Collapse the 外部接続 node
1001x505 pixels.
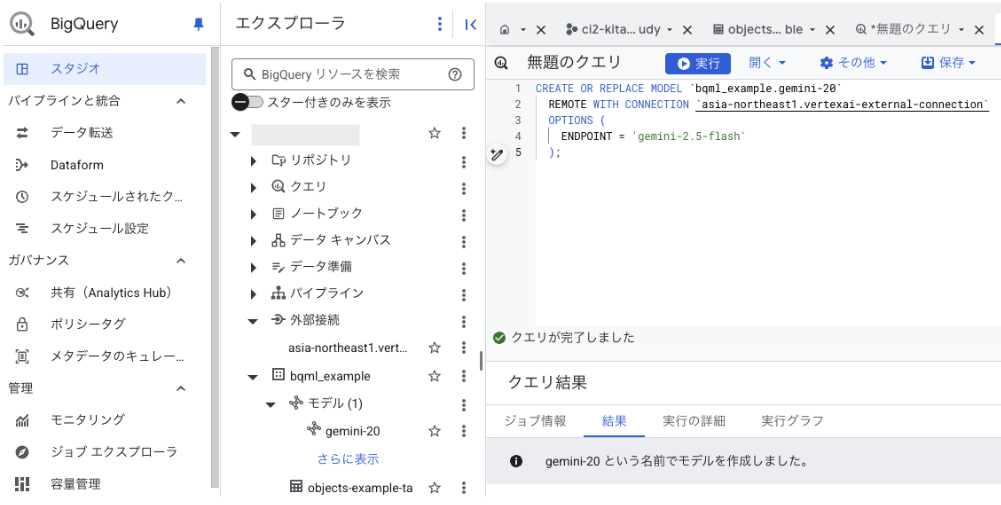(x=253, y=321)
